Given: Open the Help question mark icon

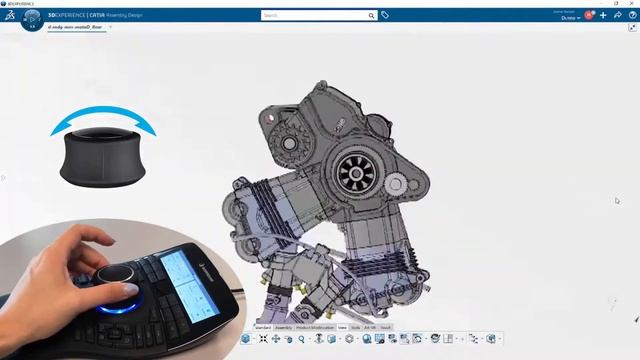Looking at the screenshot, I should coord(633,15).
